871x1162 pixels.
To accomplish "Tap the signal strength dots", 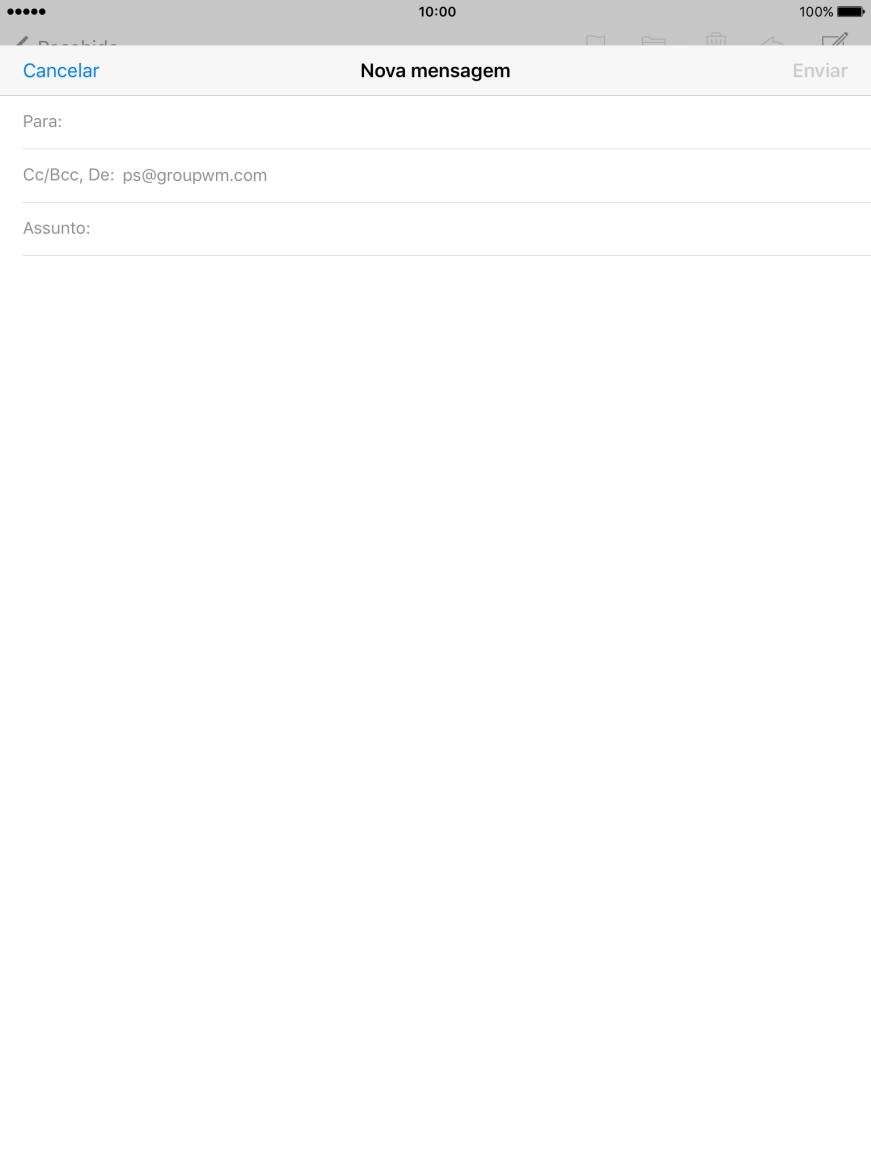I will [26, 12].
